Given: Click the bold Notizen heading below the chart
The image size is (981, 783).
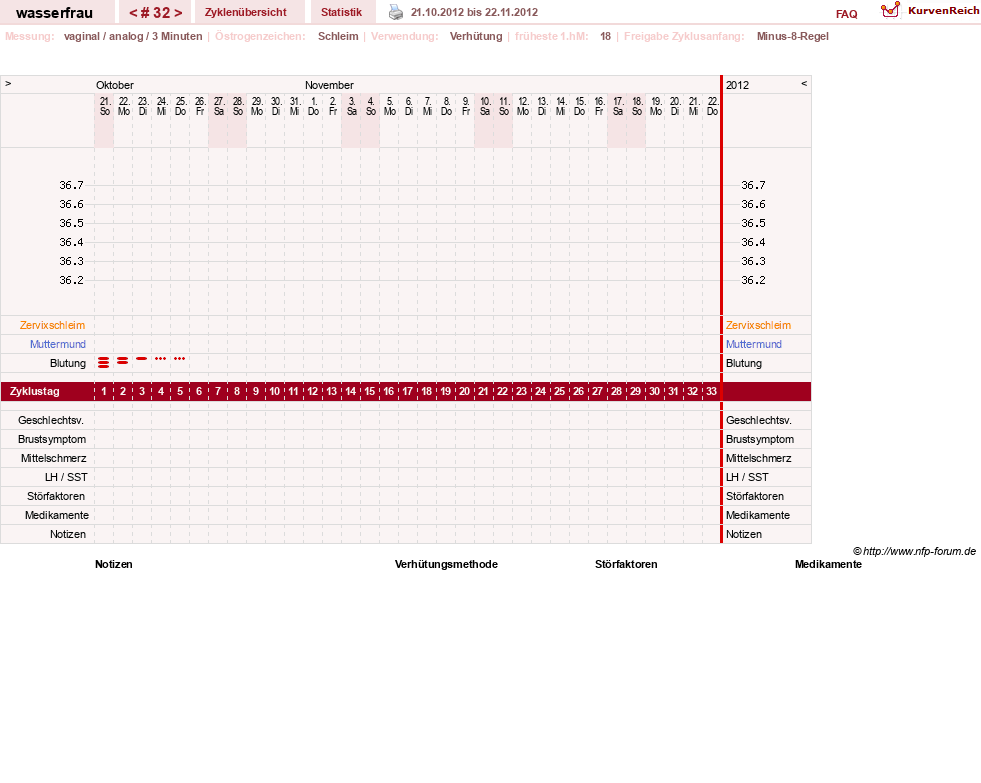Looking at the screenshot, I should point(114,564).
